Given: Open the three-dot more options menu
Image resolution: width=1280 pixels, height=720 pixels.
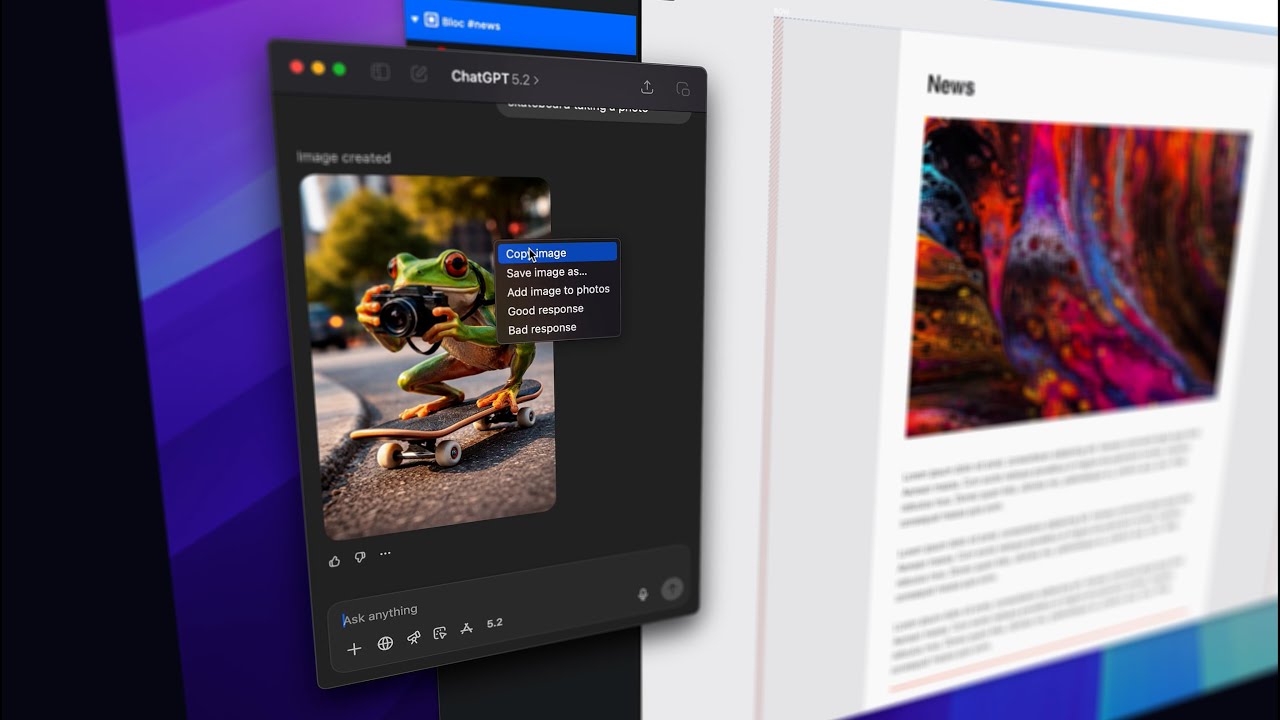Looking at the screenshot, I should tap(385, 554).
